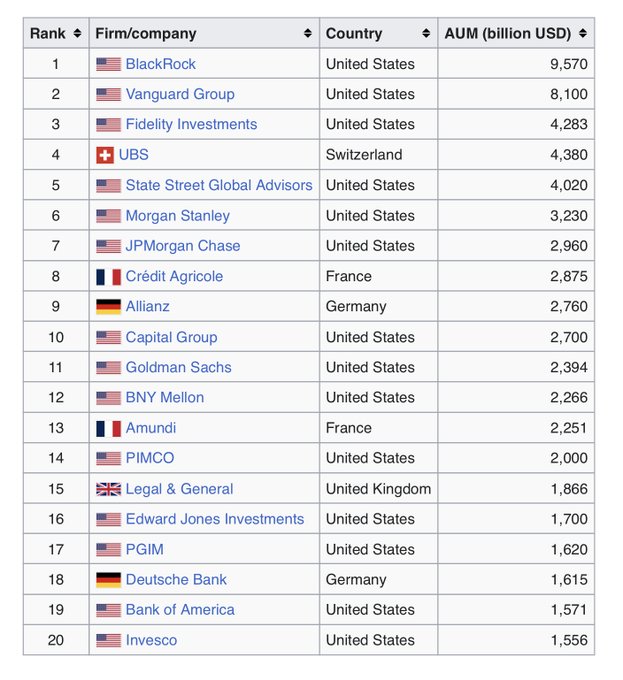Sort by Country column arrows
Screen dimensions: 623x680
(426, 33)
